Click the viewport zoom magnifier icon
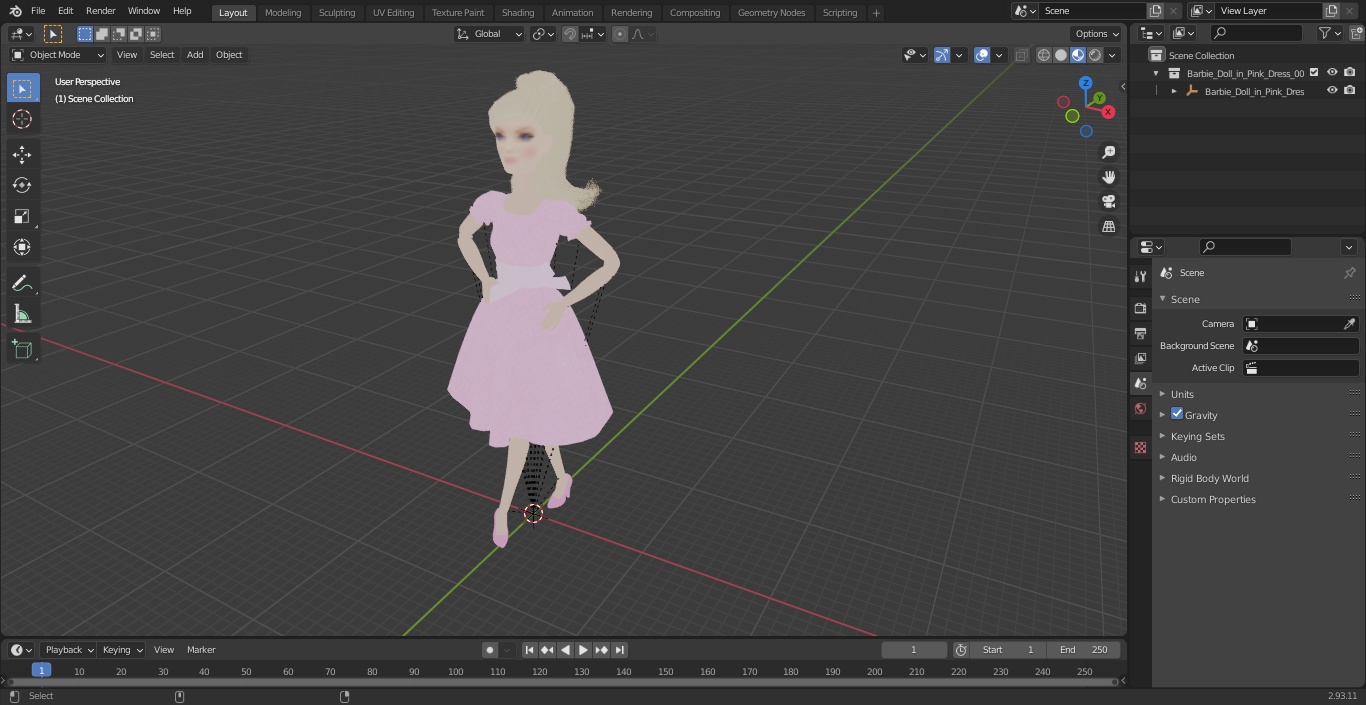 [1108, 152]
